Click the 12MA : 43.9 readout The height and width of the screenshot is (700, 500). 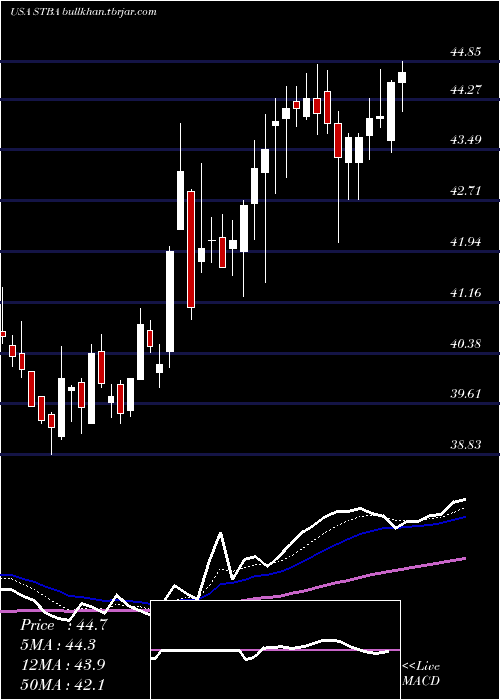62,664
